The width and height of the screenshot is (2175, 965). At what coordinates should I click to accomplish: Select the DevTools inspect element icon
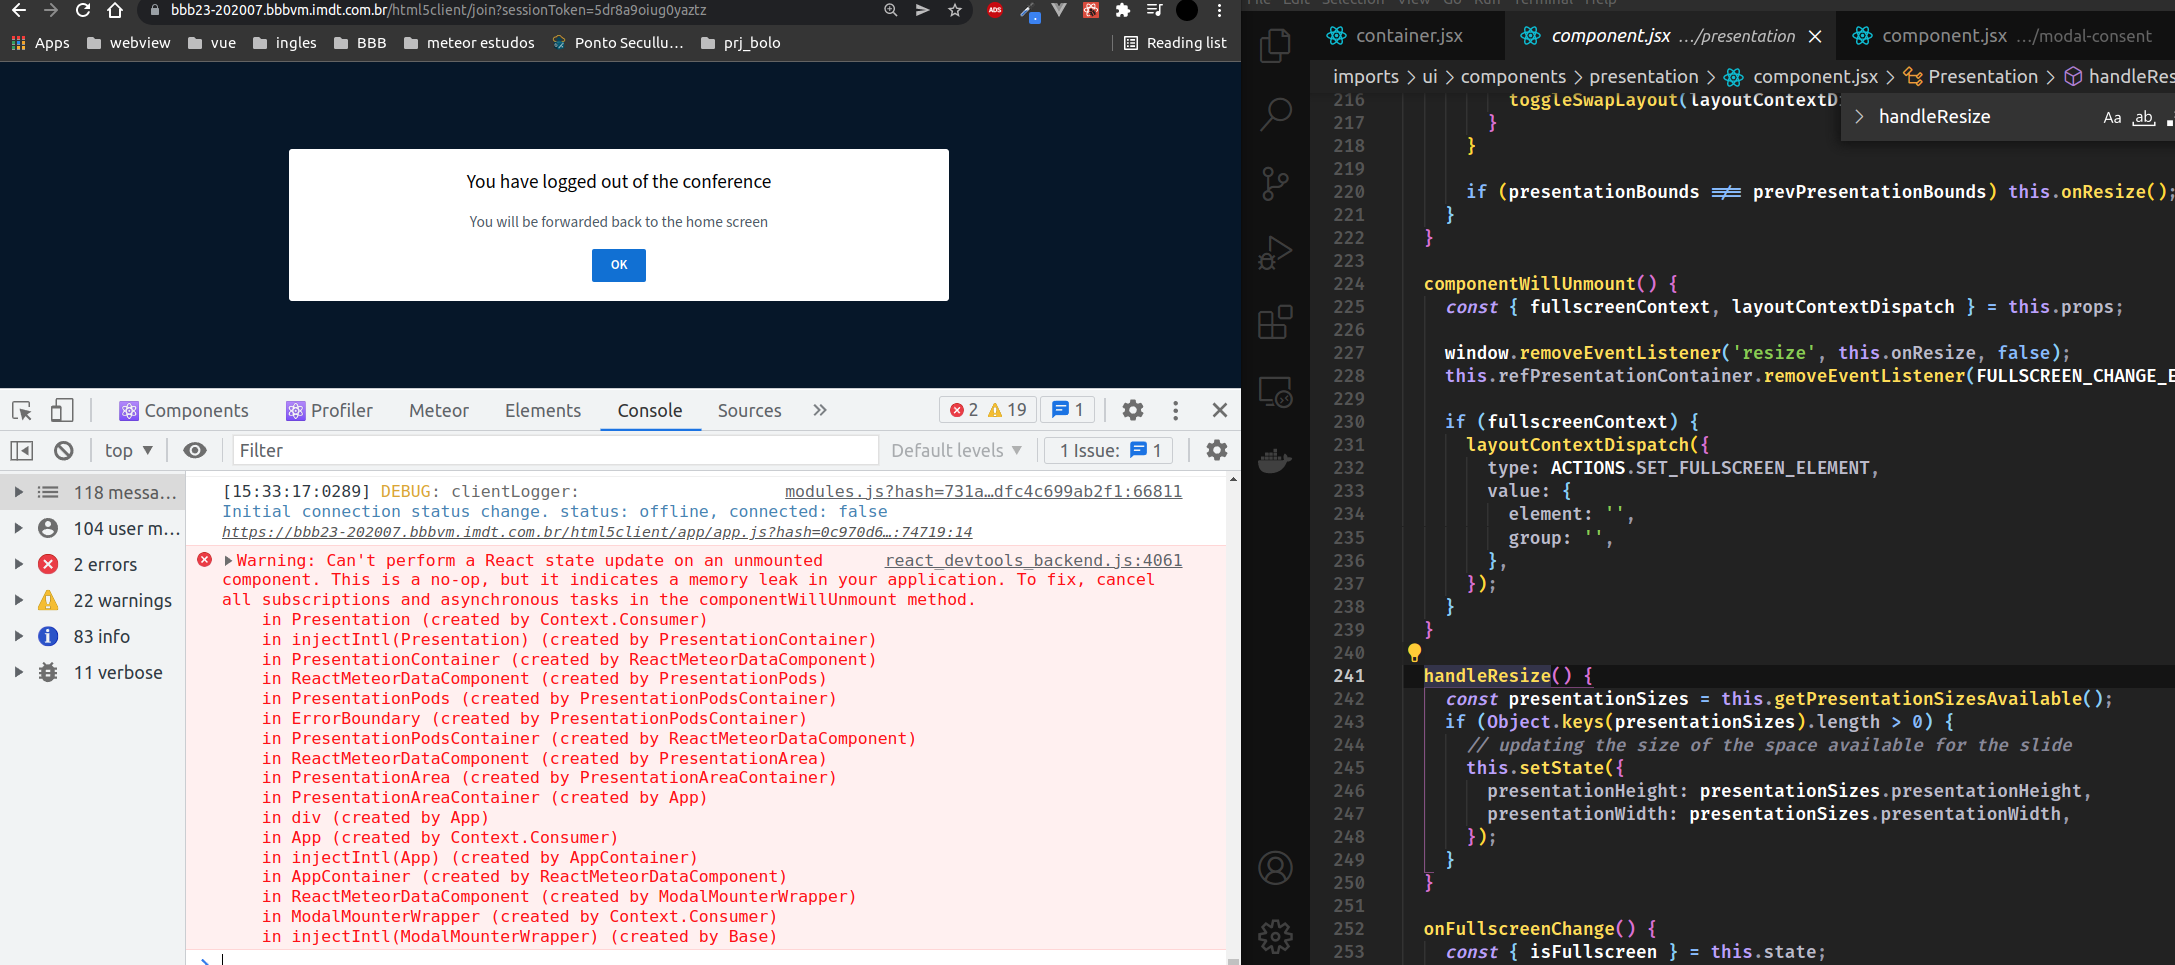coord(22,411)
